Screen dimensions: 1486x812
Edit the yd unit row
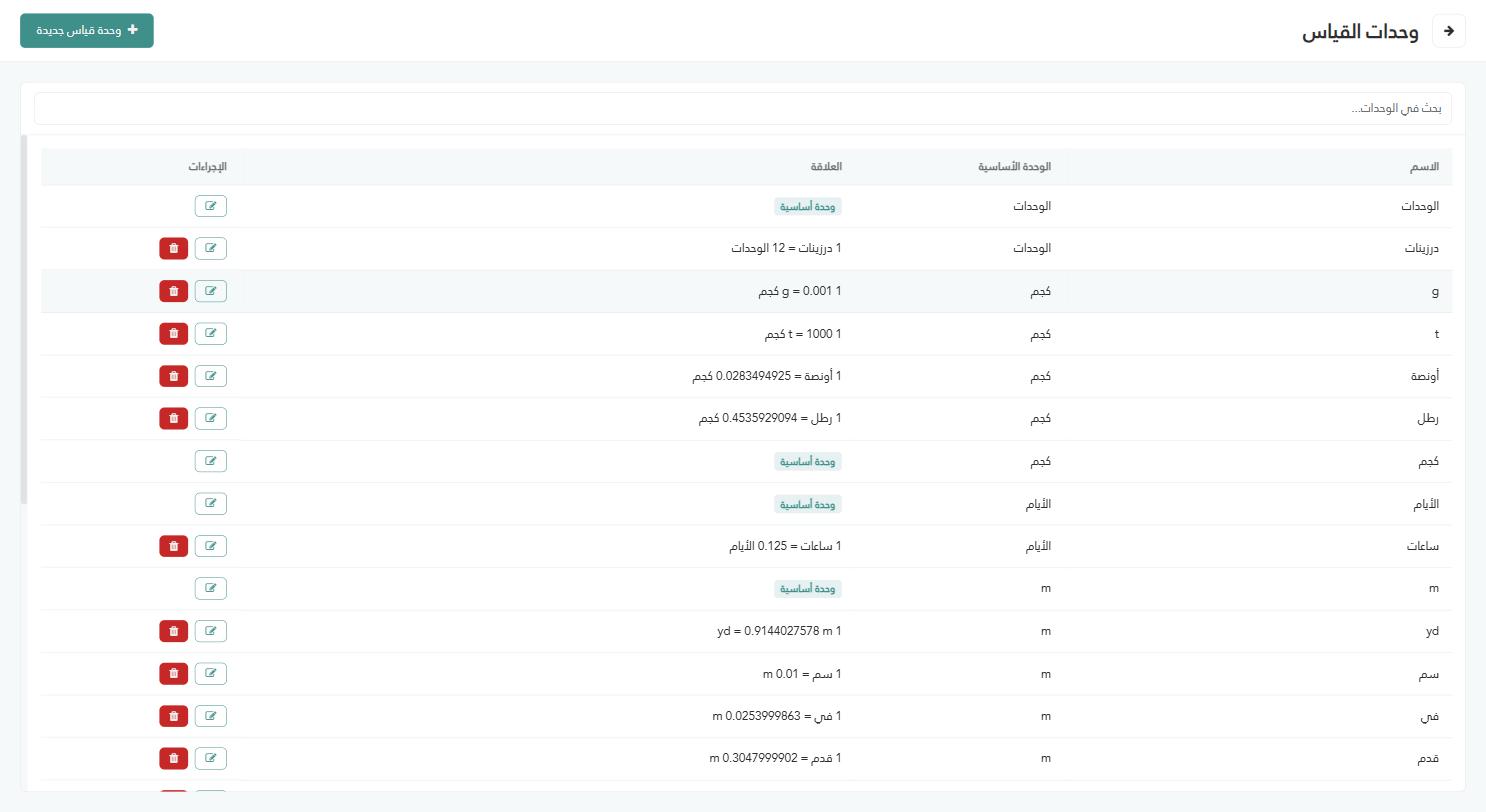tap(211, 631)
